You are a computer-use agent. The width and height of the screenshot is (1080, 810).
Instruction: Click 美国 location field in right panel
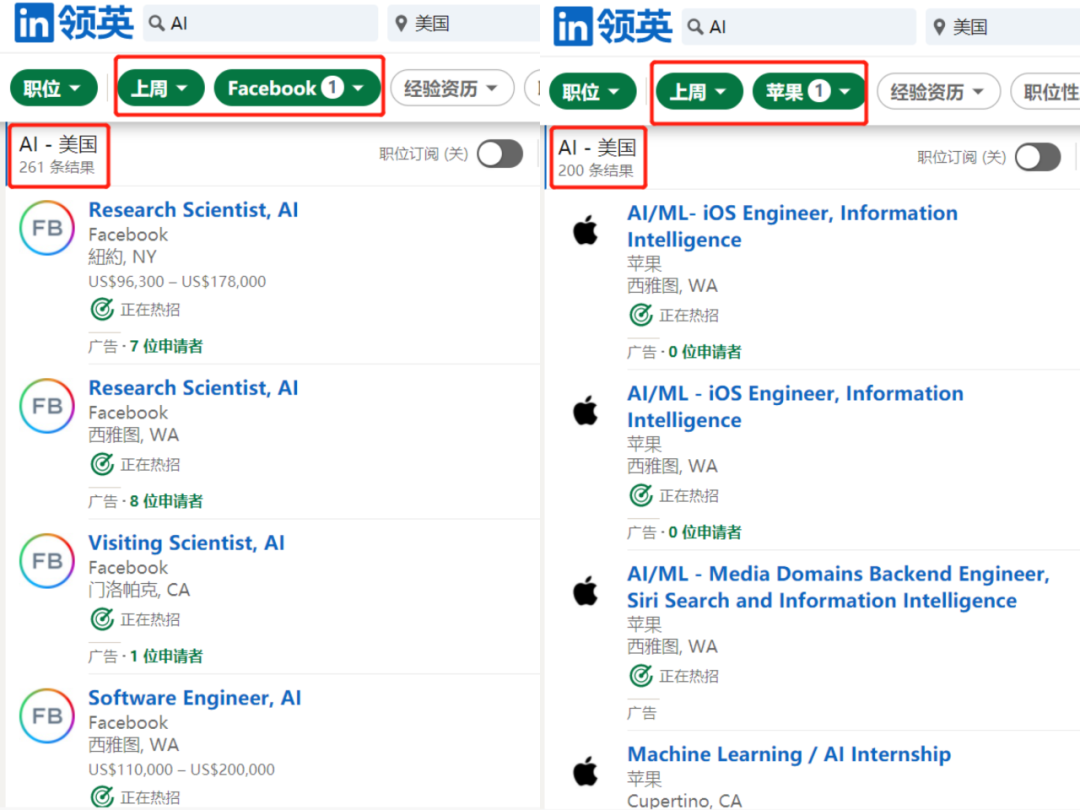click(1002, 27)
